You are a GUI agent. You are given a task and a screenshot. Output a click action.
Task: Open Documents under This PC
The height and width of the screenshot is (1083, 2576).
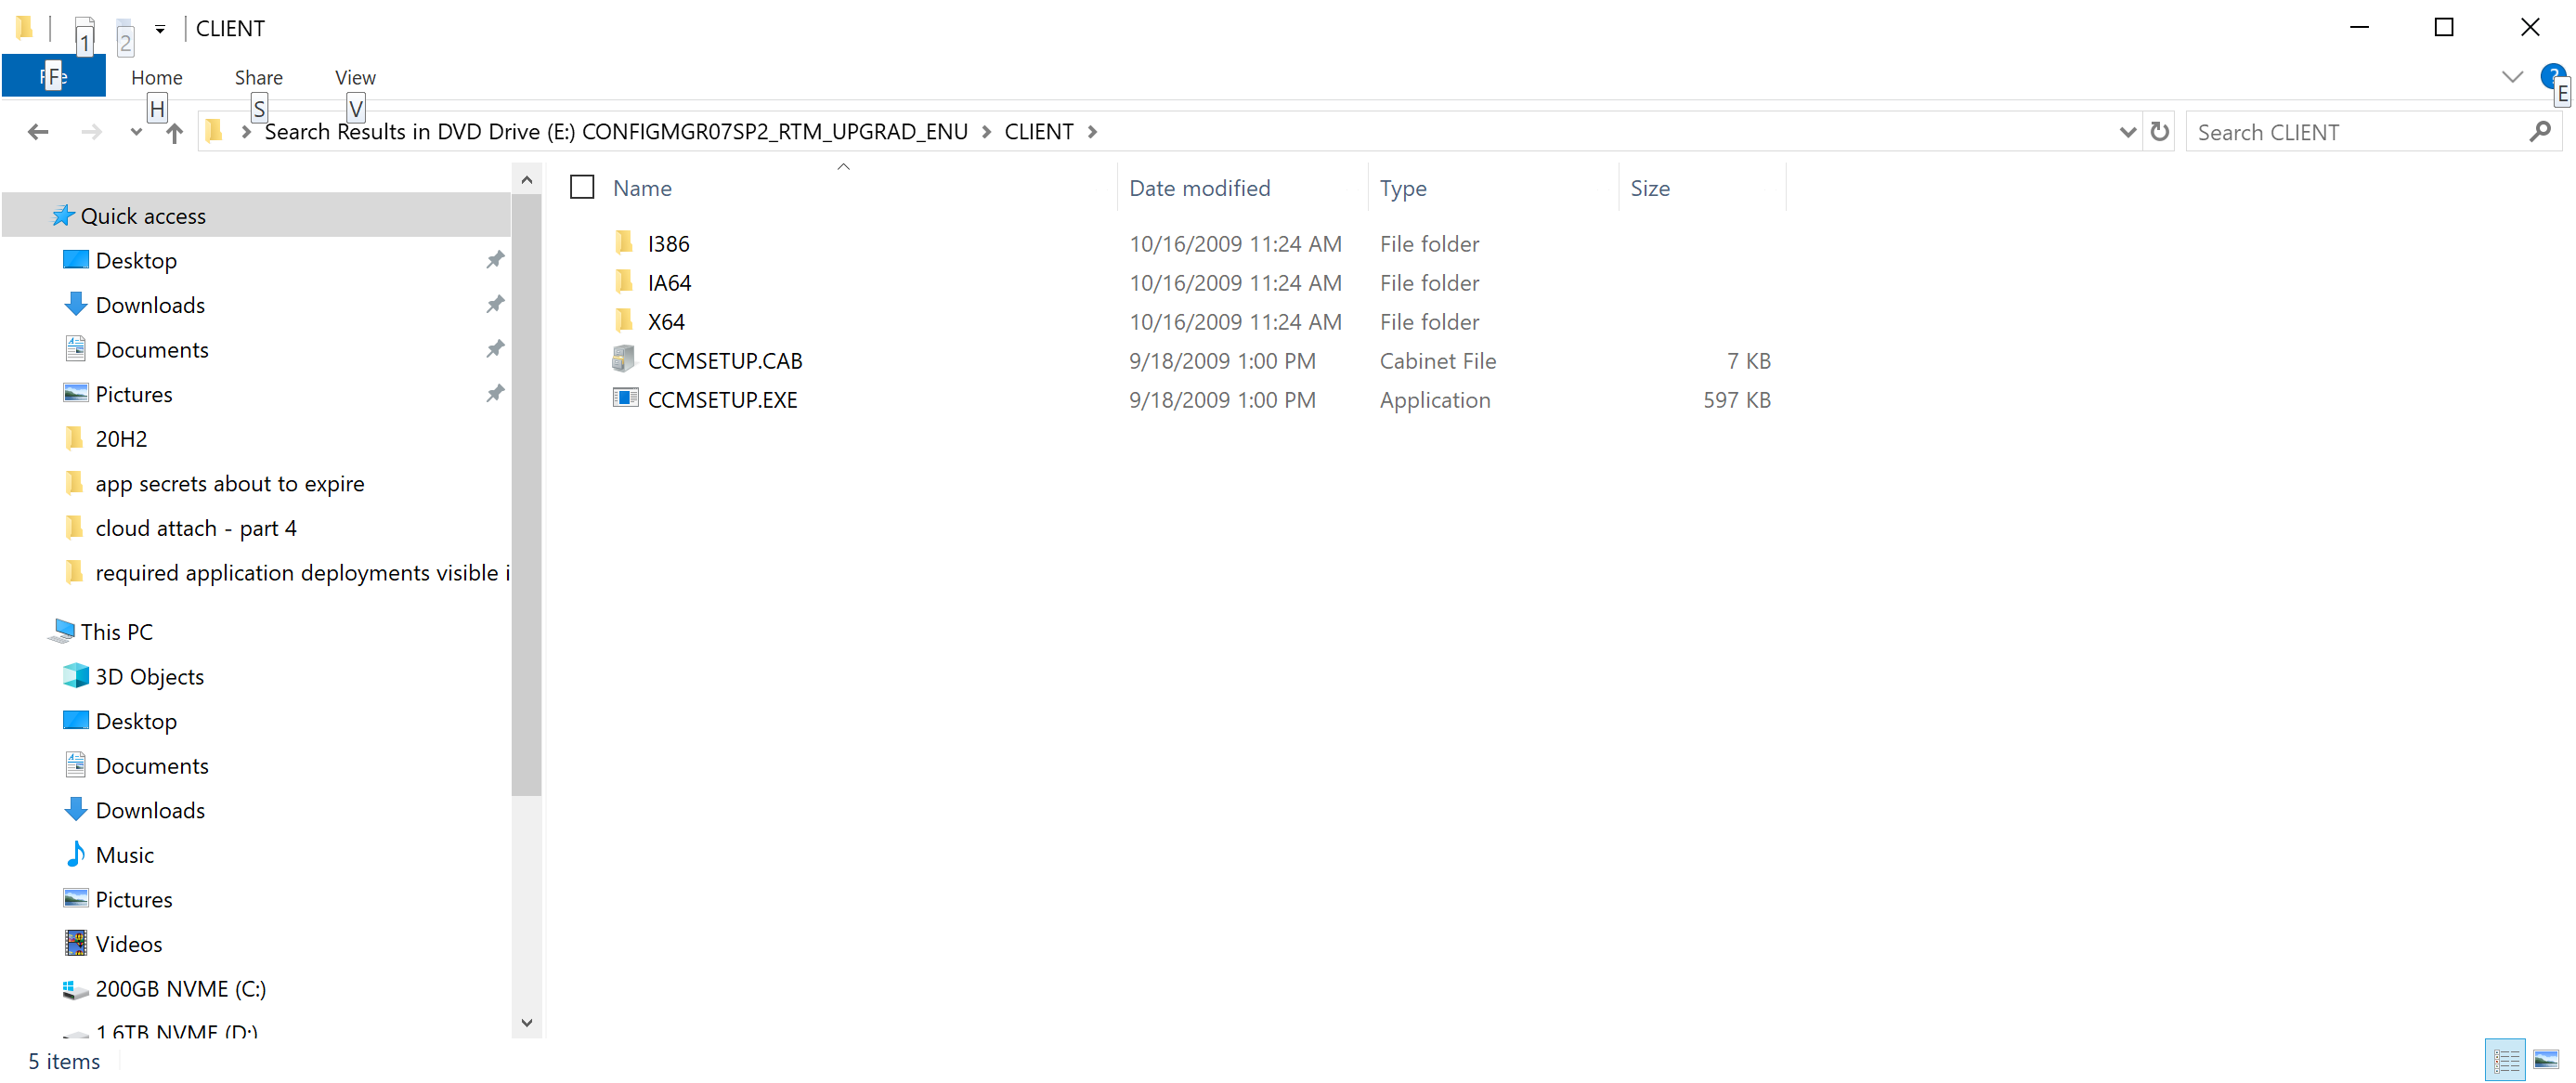pyautogui.click(x=152, y=765)
